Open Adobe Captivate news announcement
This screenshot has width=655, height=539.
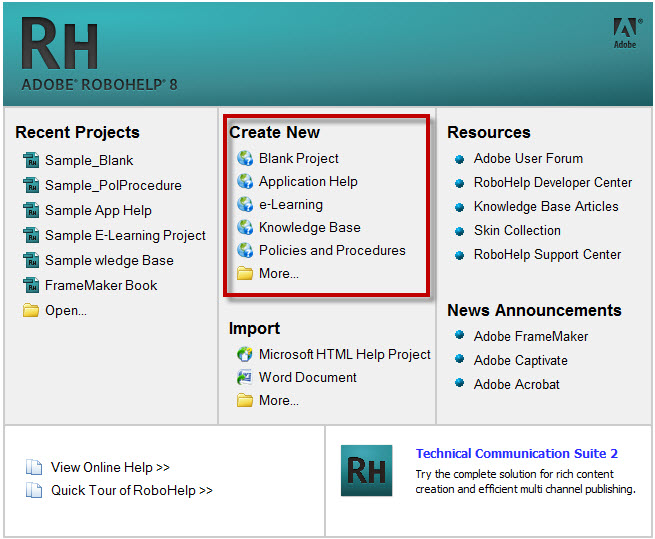click(520, 361)
